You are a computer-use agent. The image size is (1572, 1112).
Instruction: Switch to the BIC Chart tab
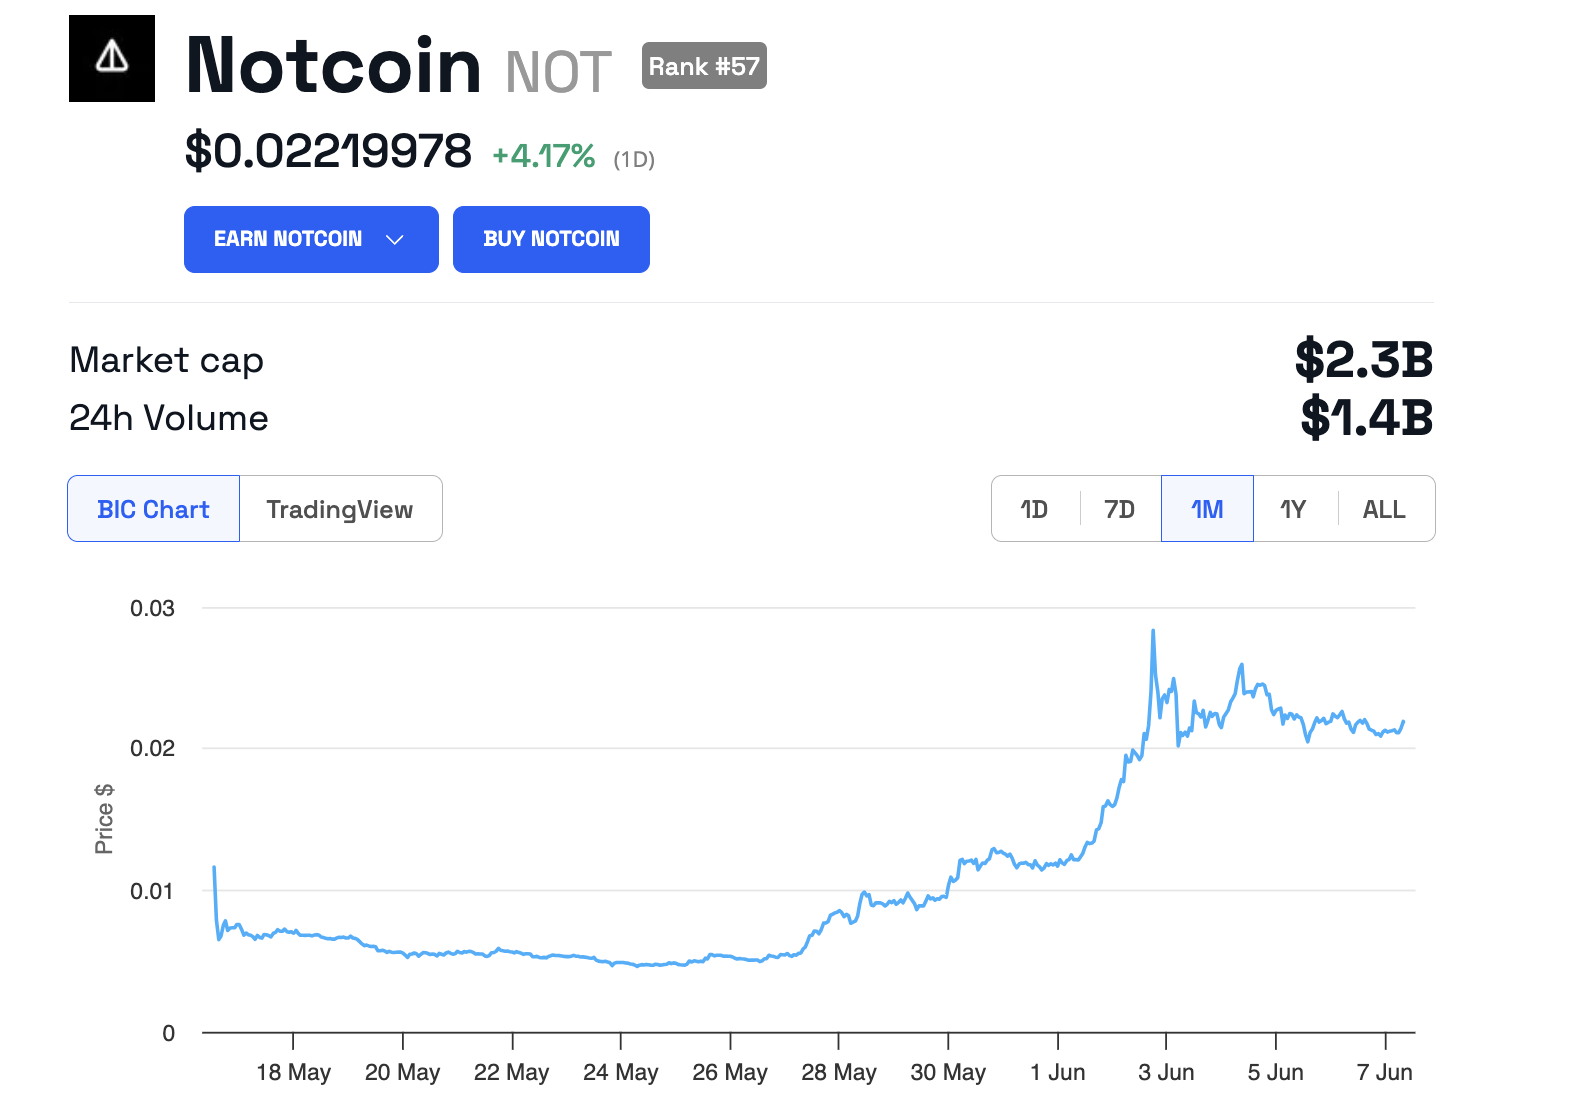click(x=154, y=509)
